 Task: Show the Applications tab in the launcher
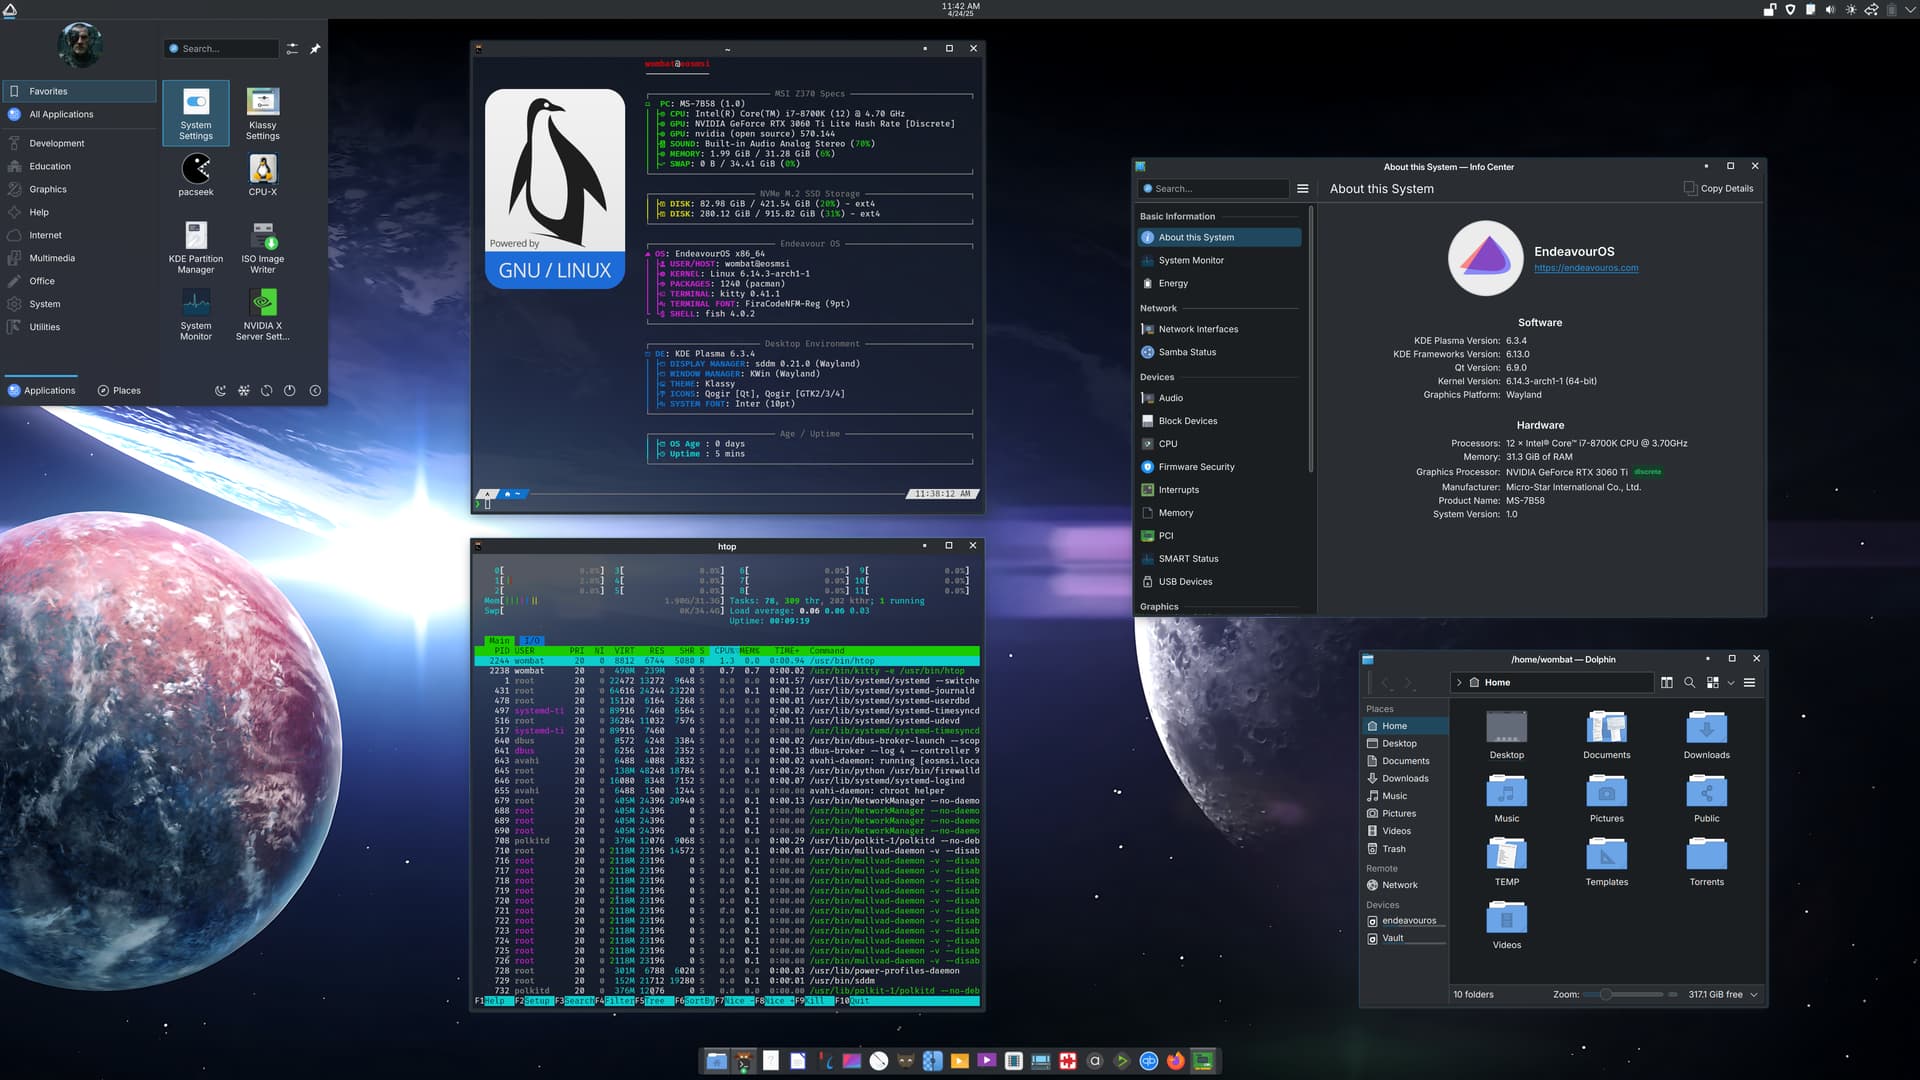coord(42,391)
